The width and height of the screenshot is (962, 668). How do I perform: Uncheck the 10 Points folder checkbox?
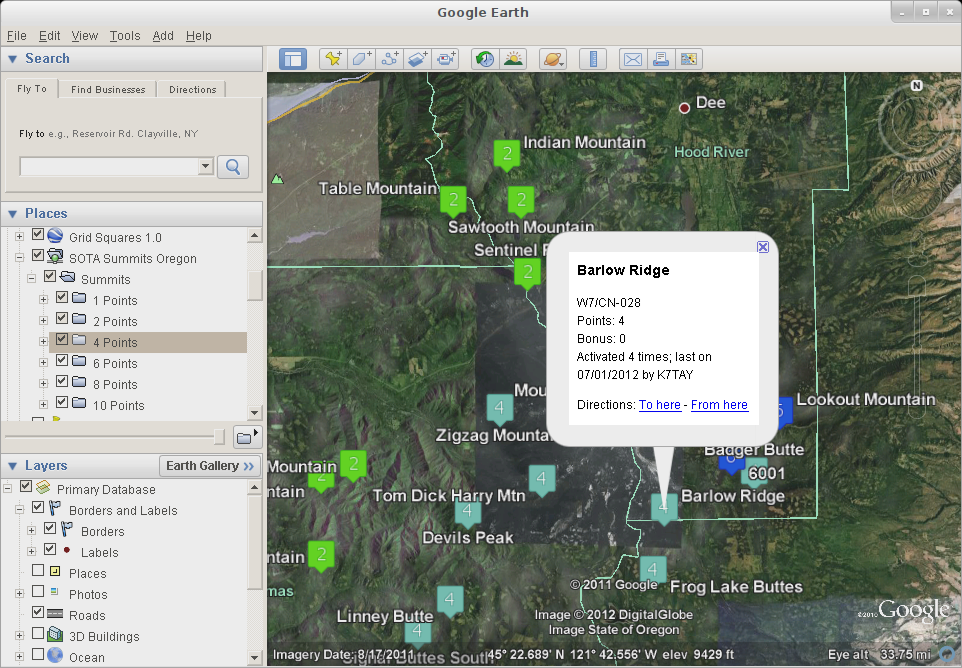coord(62,402)
